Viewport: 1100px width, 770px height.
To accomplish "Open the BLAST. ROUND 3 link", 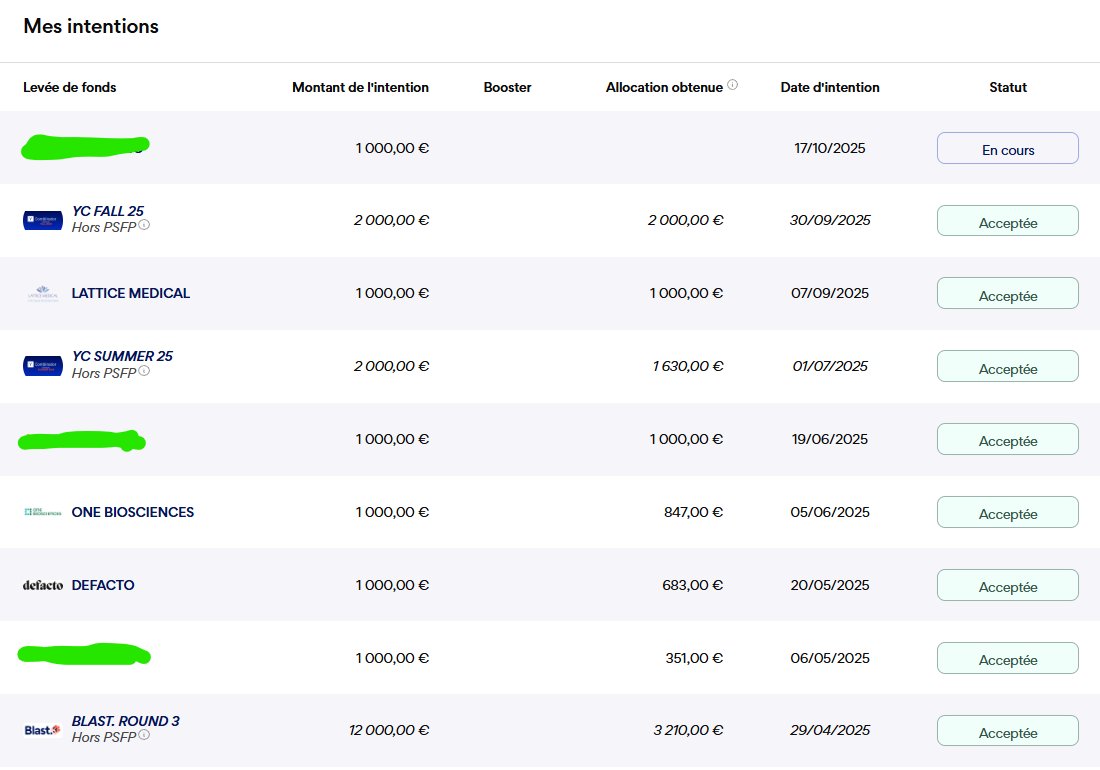I will (x=125, y=720).
